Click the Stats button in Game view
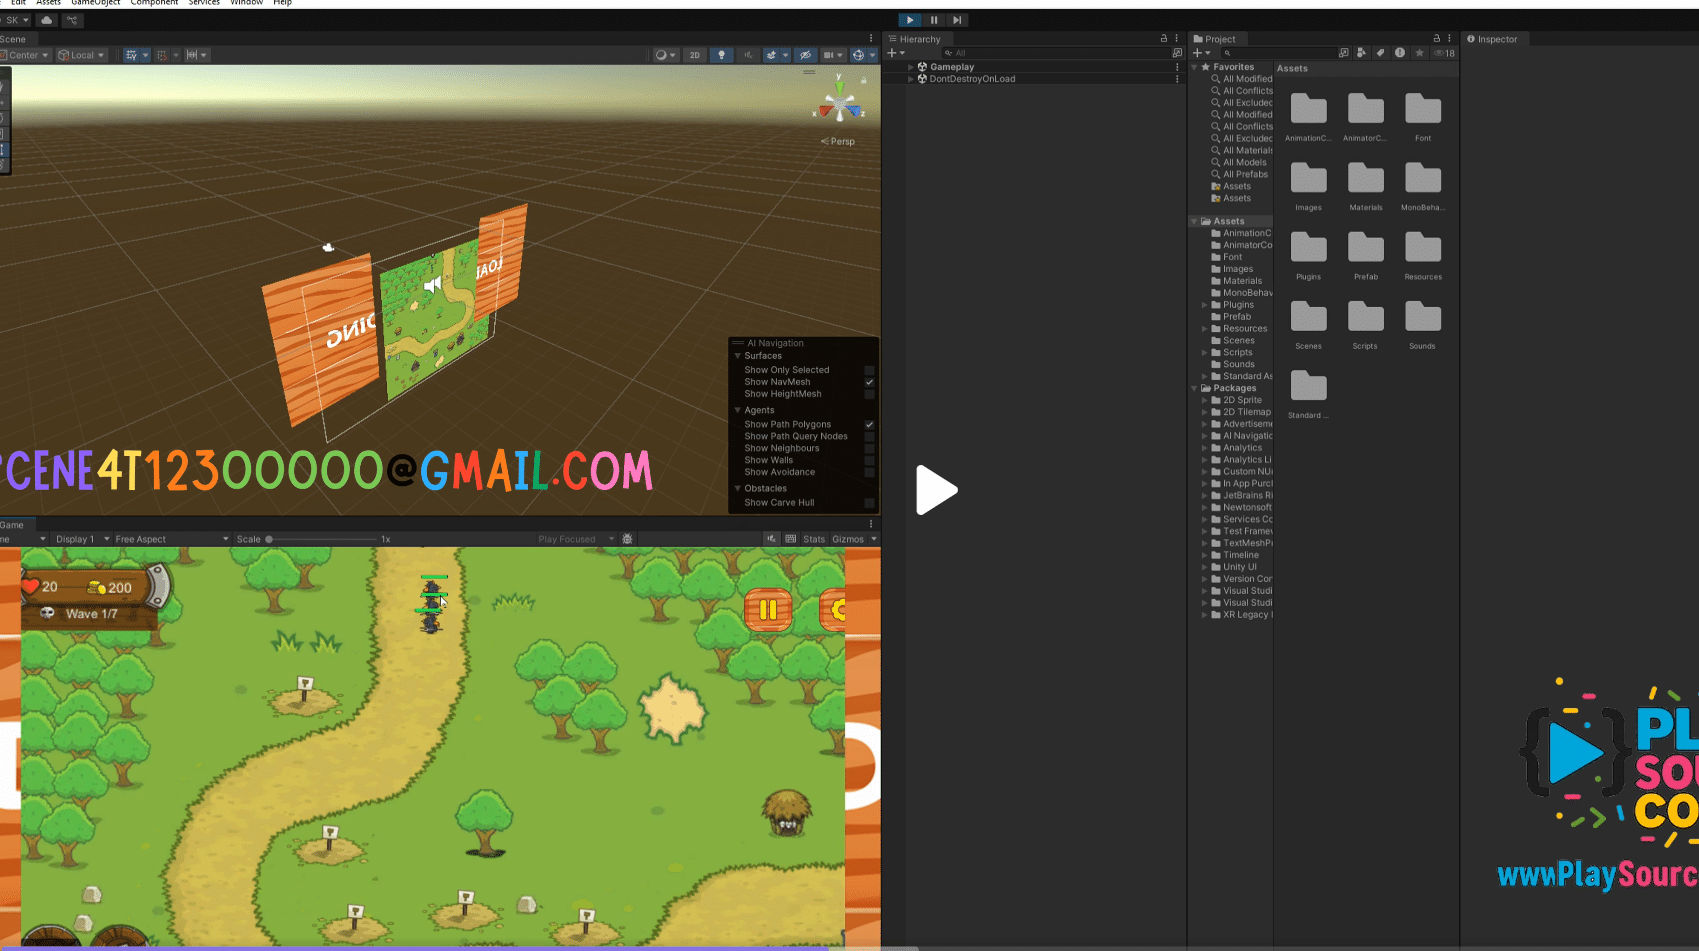The height and width of the screenshot is (951, 1699). (814, 539)
